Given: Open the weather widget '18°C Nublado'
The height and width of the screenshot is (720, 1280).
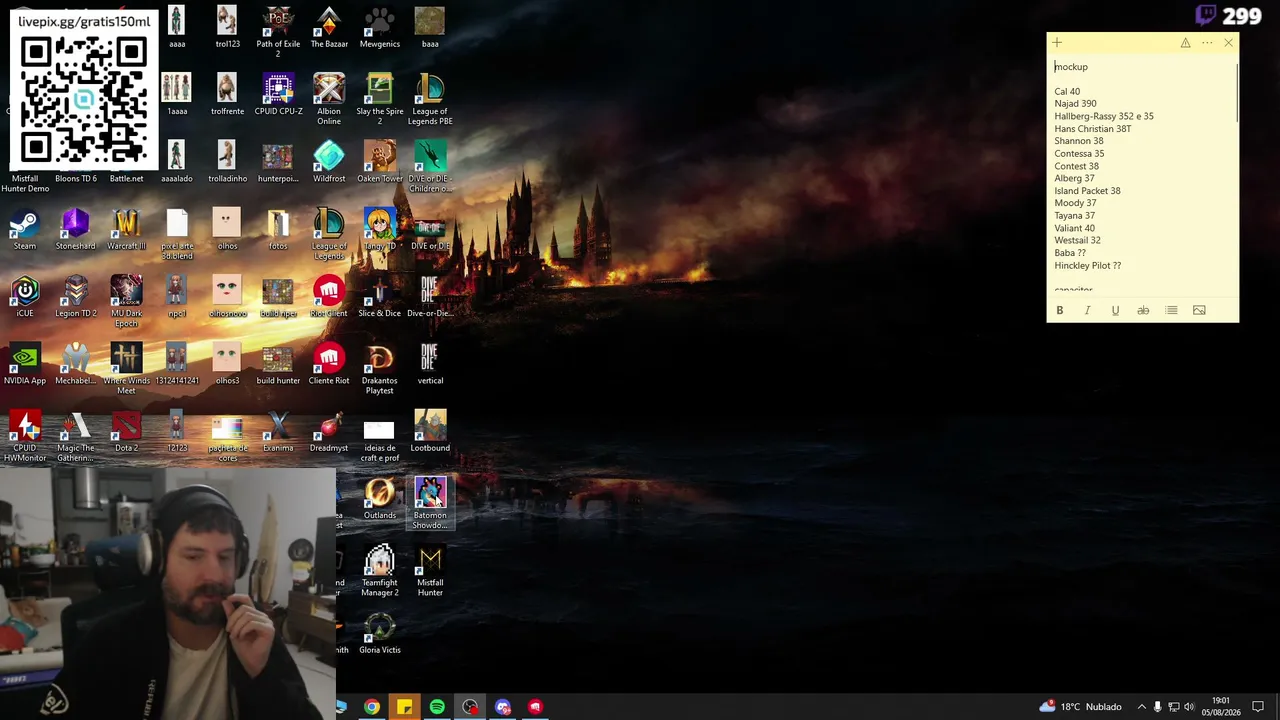Looking at the screenshot, I should point(1081,707).
